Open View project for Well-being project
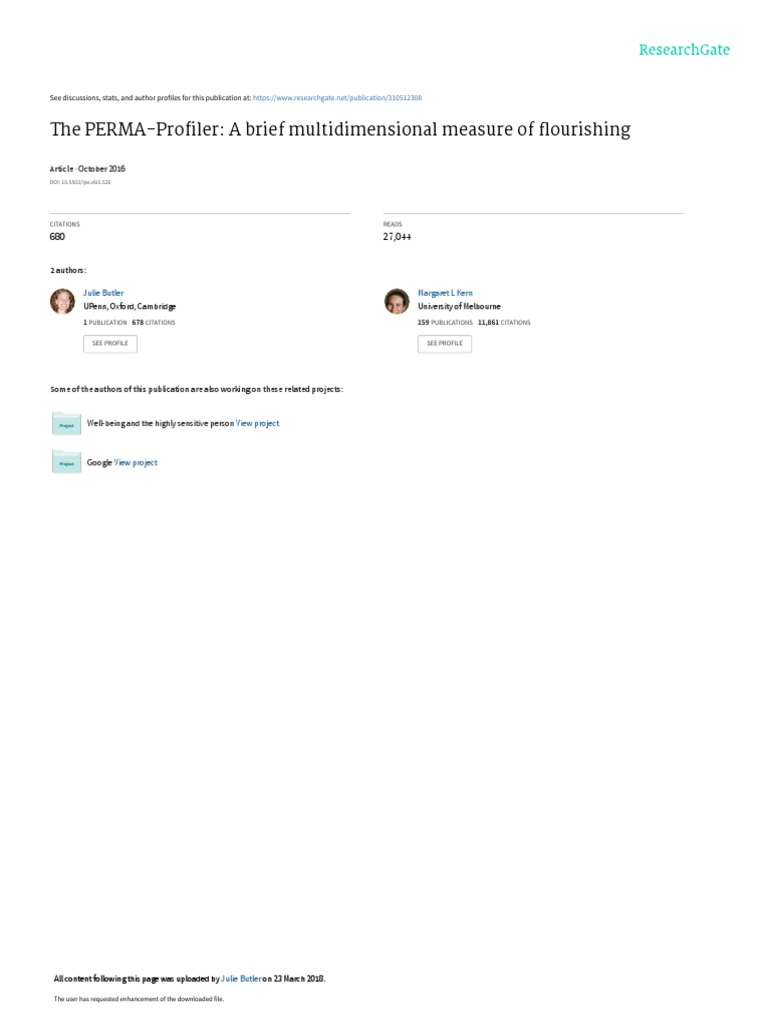Viewport: 768px width, 1024px height. coord(258,423)
